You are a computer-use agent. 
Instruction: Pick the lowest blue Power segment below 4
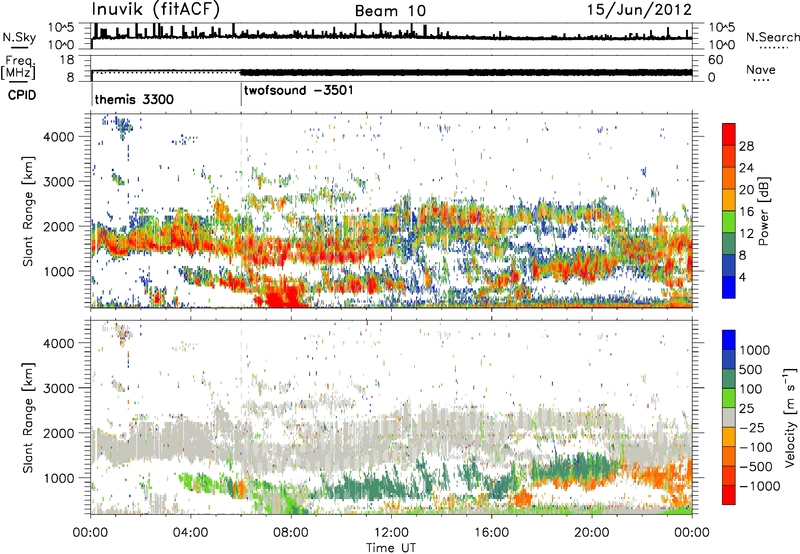pyautogui.click(x=729, y=287)
